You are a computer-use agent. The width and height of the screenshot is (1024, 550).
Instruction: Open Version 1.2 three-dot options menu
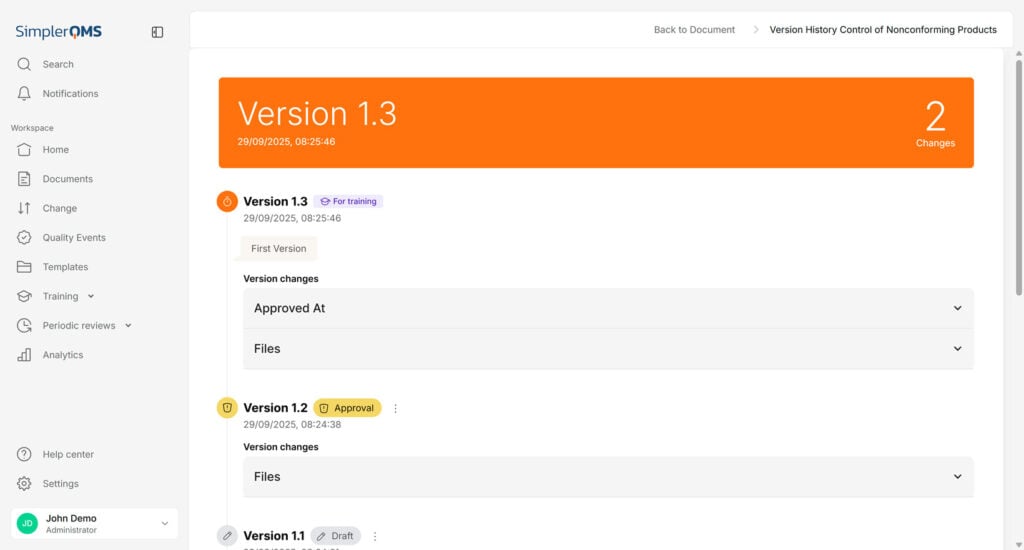tap(395, 408)
